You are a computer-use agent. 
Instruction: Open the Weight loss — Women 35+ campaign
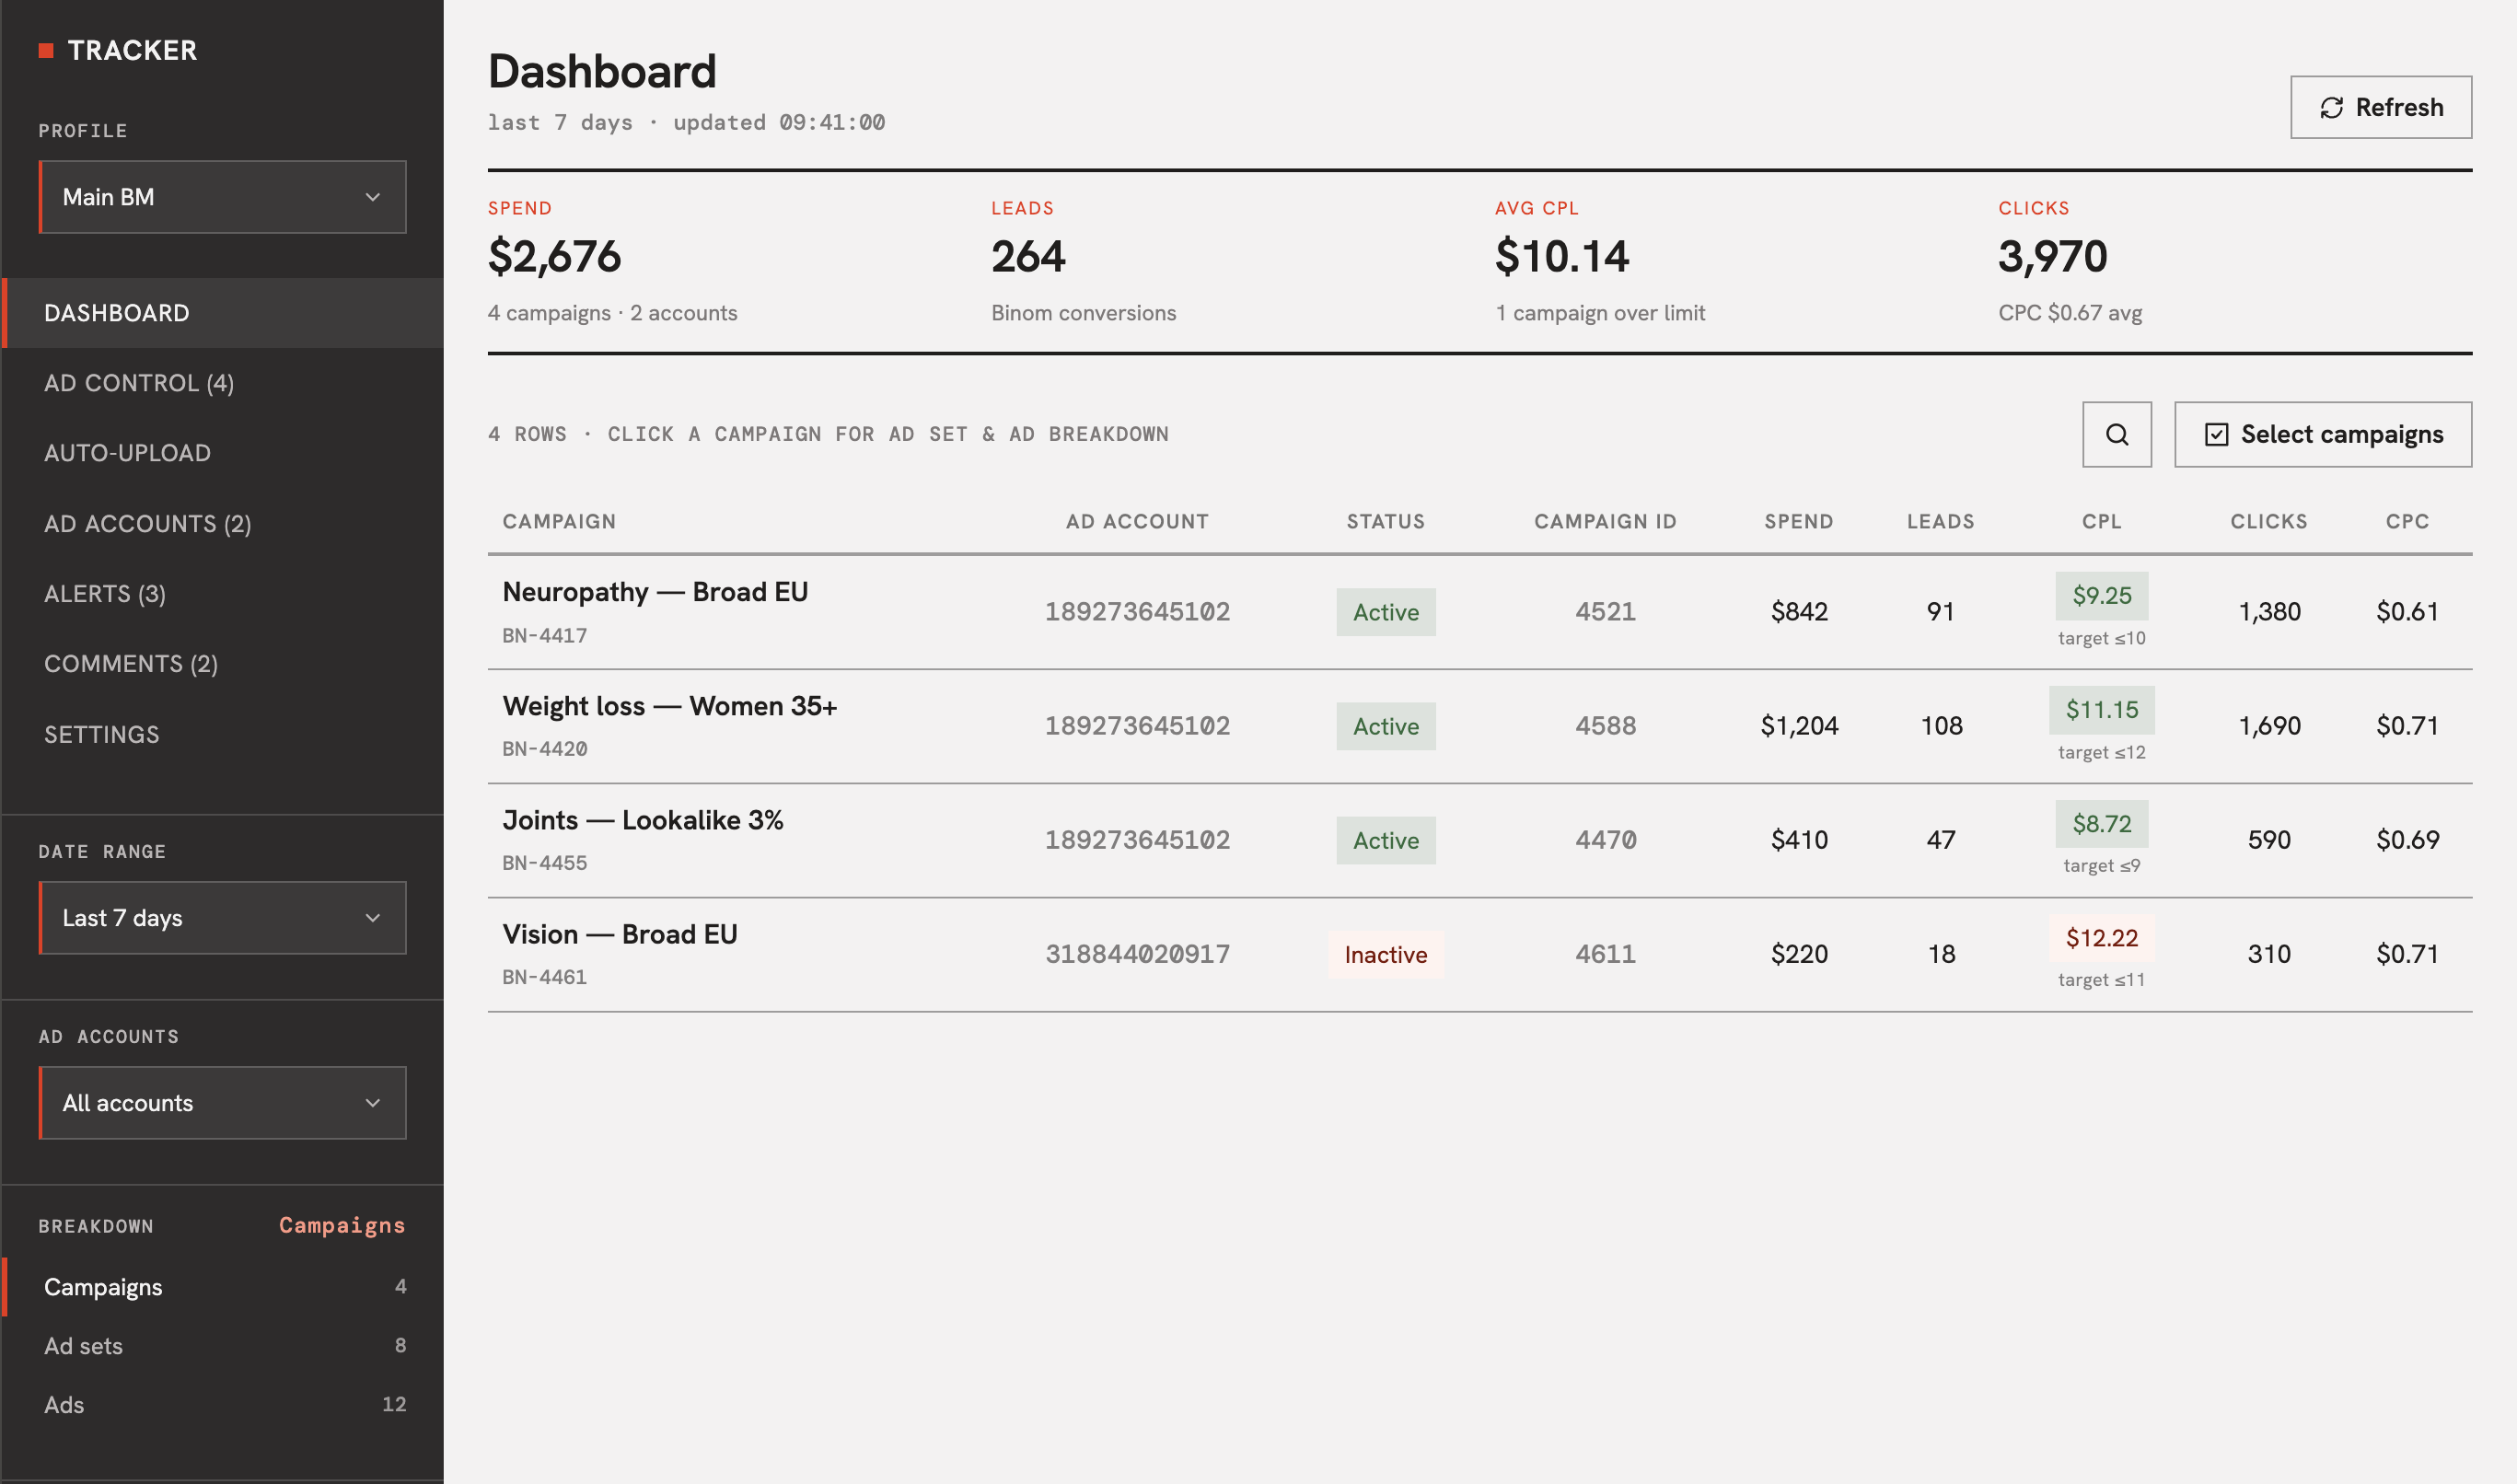(669, 706)
